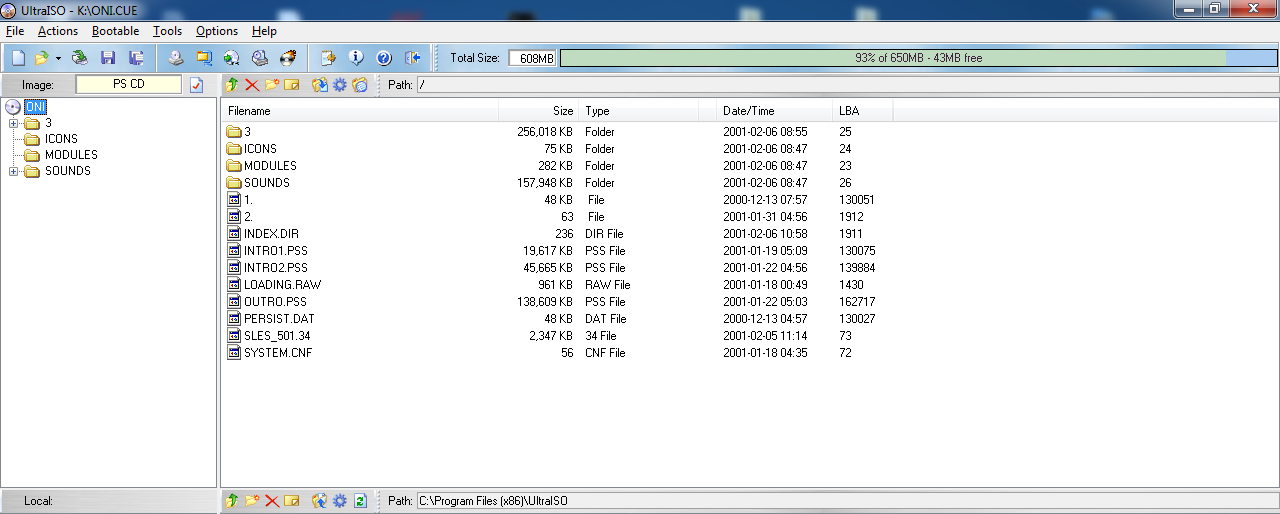
Task: Select the SYSTEM.CNF file row
Action: (556, 353)
